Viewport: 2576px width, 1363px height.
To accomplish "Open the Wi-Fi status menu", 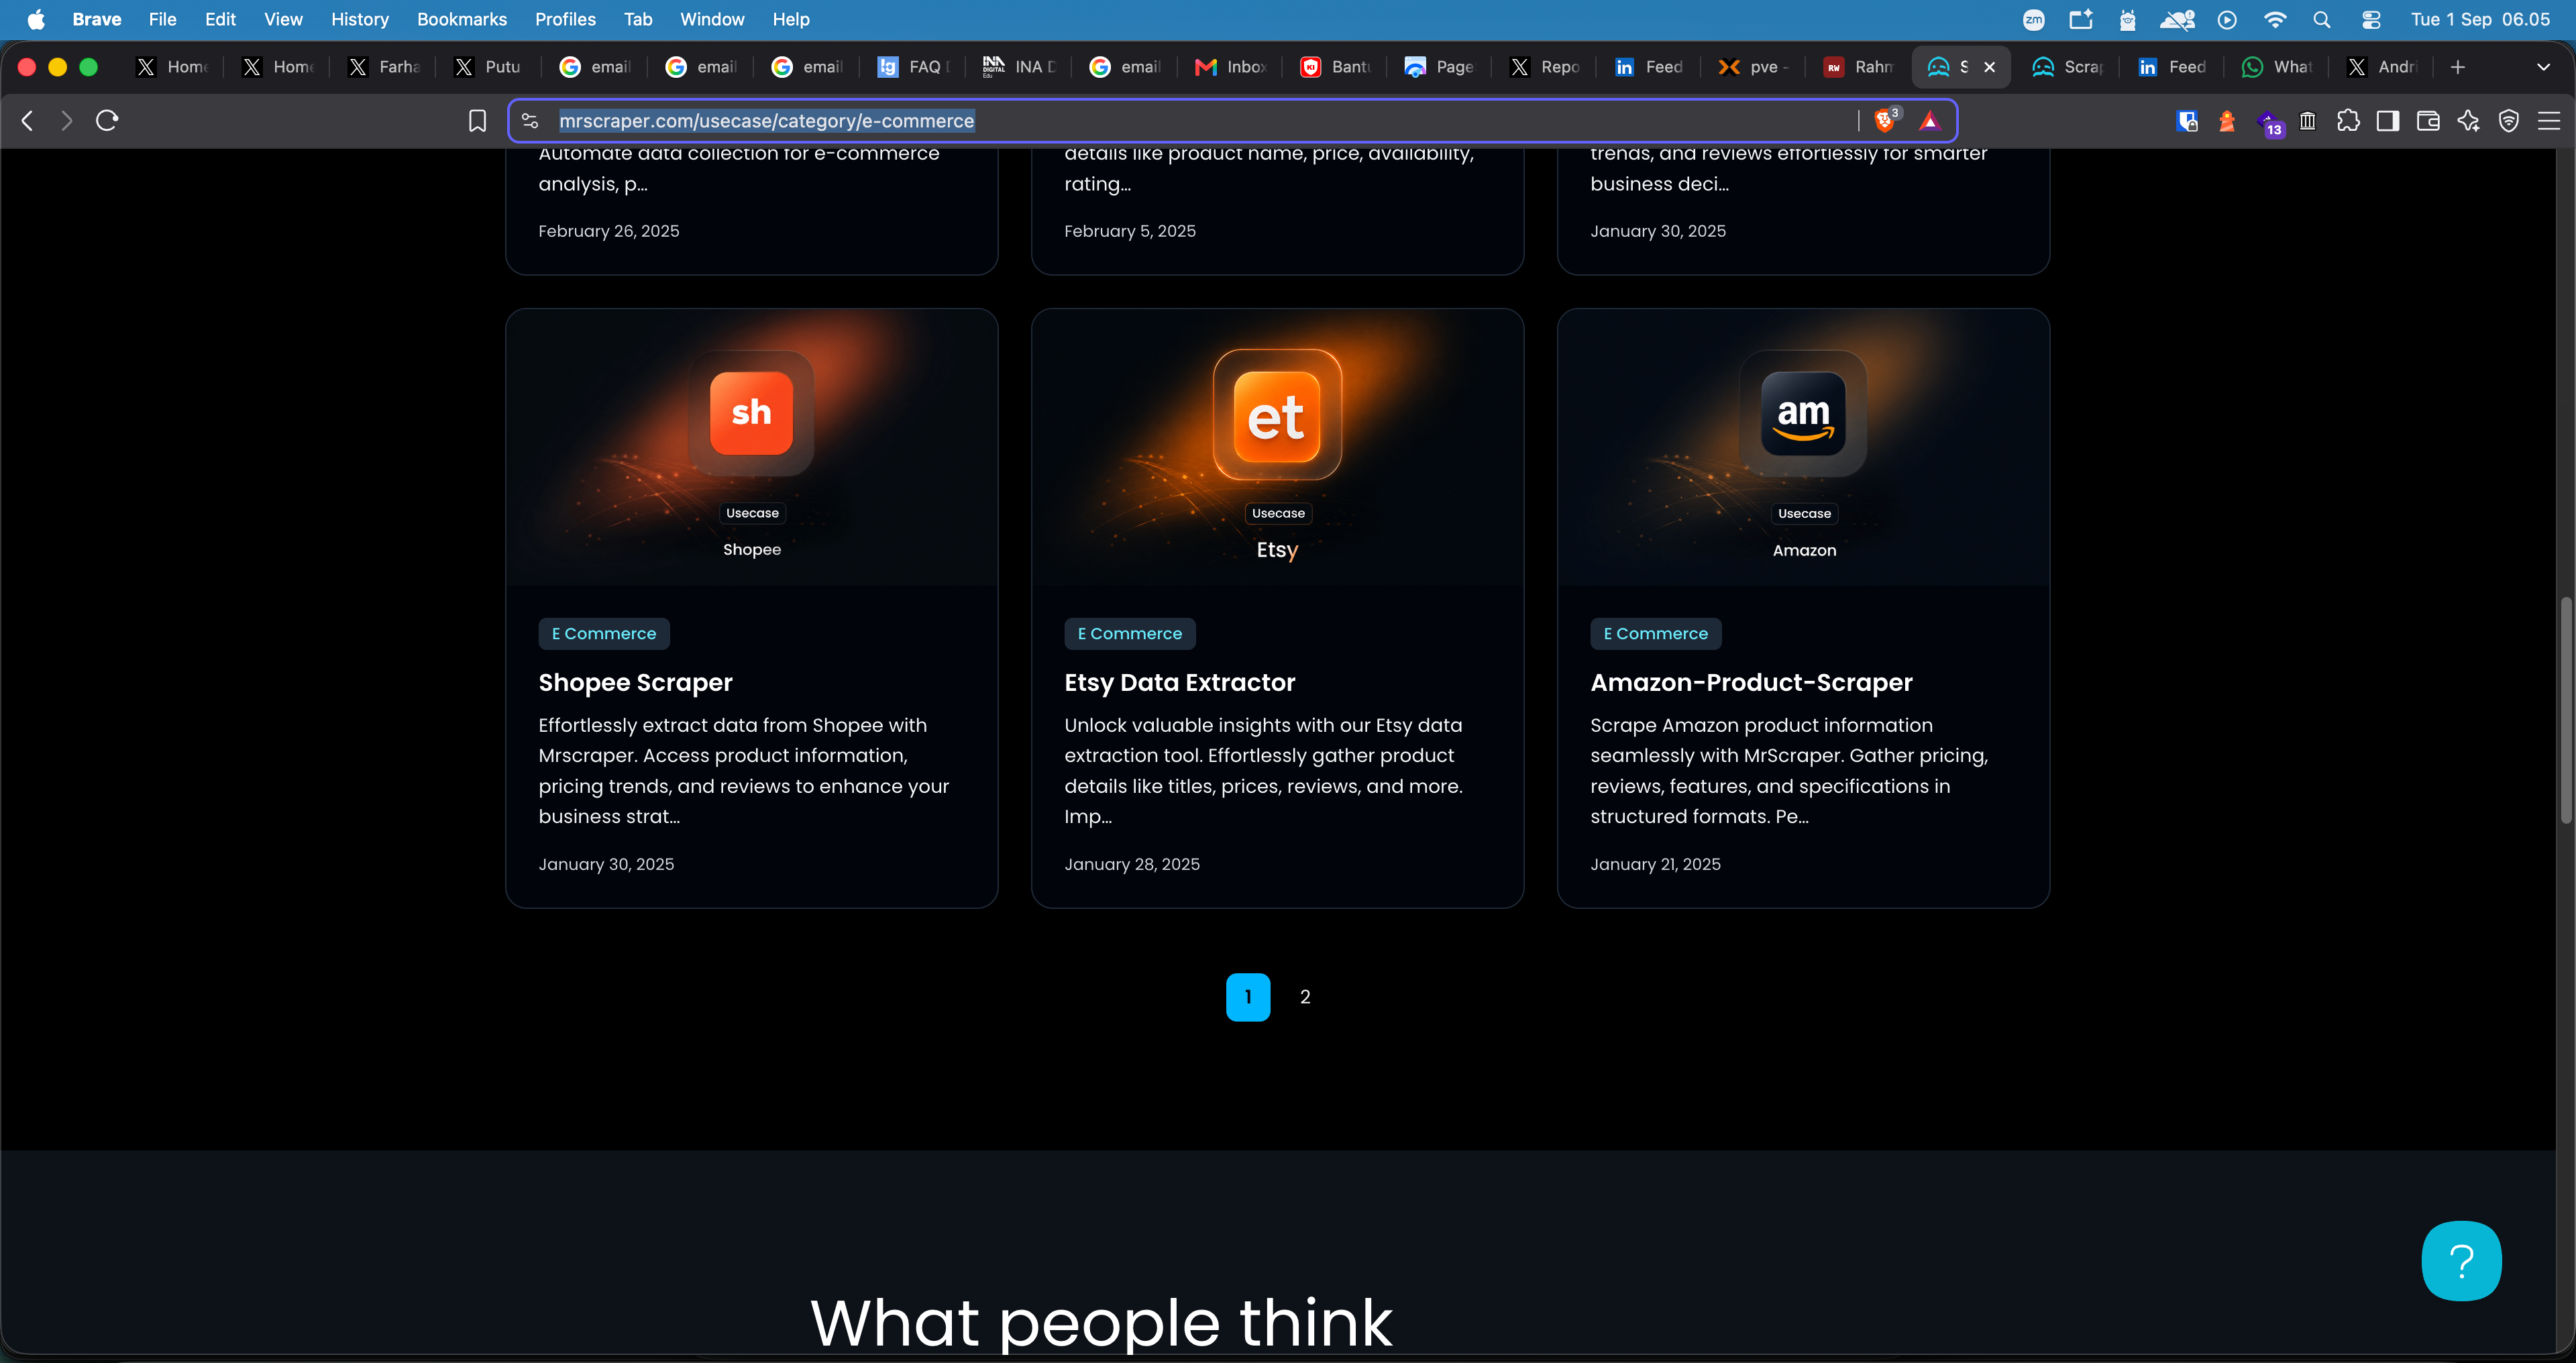I will tap(2275, 19).
